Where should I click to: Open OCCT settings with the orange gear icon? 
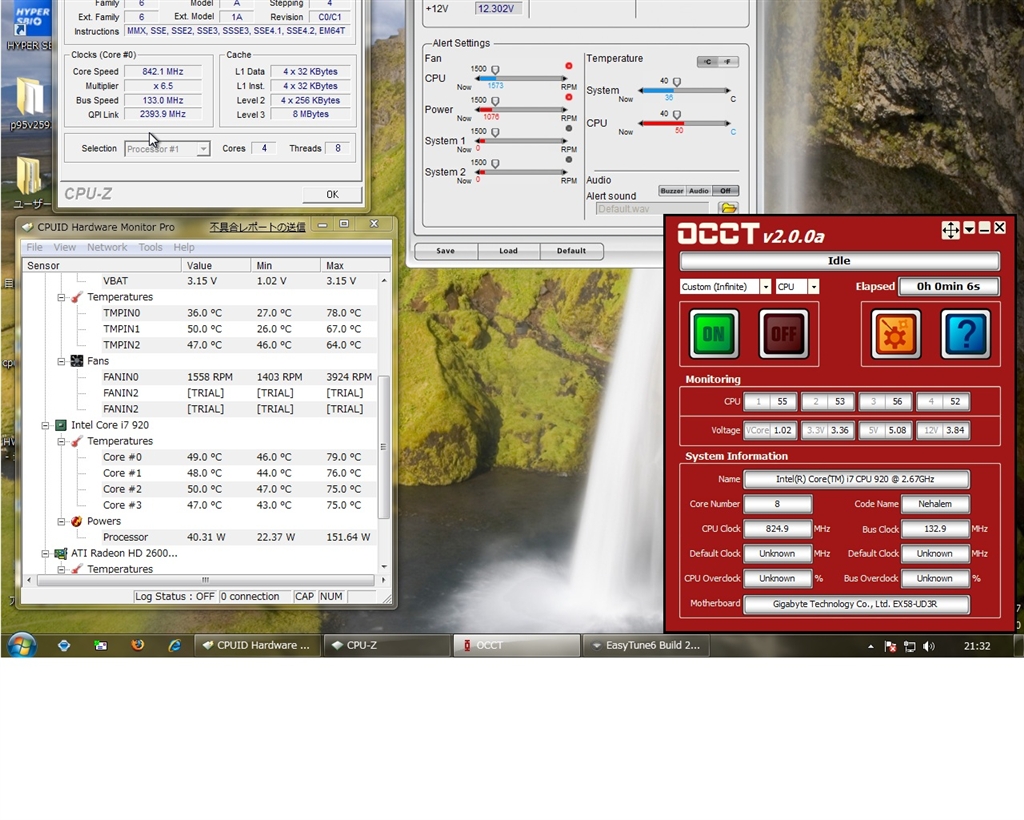coord(895,334)
